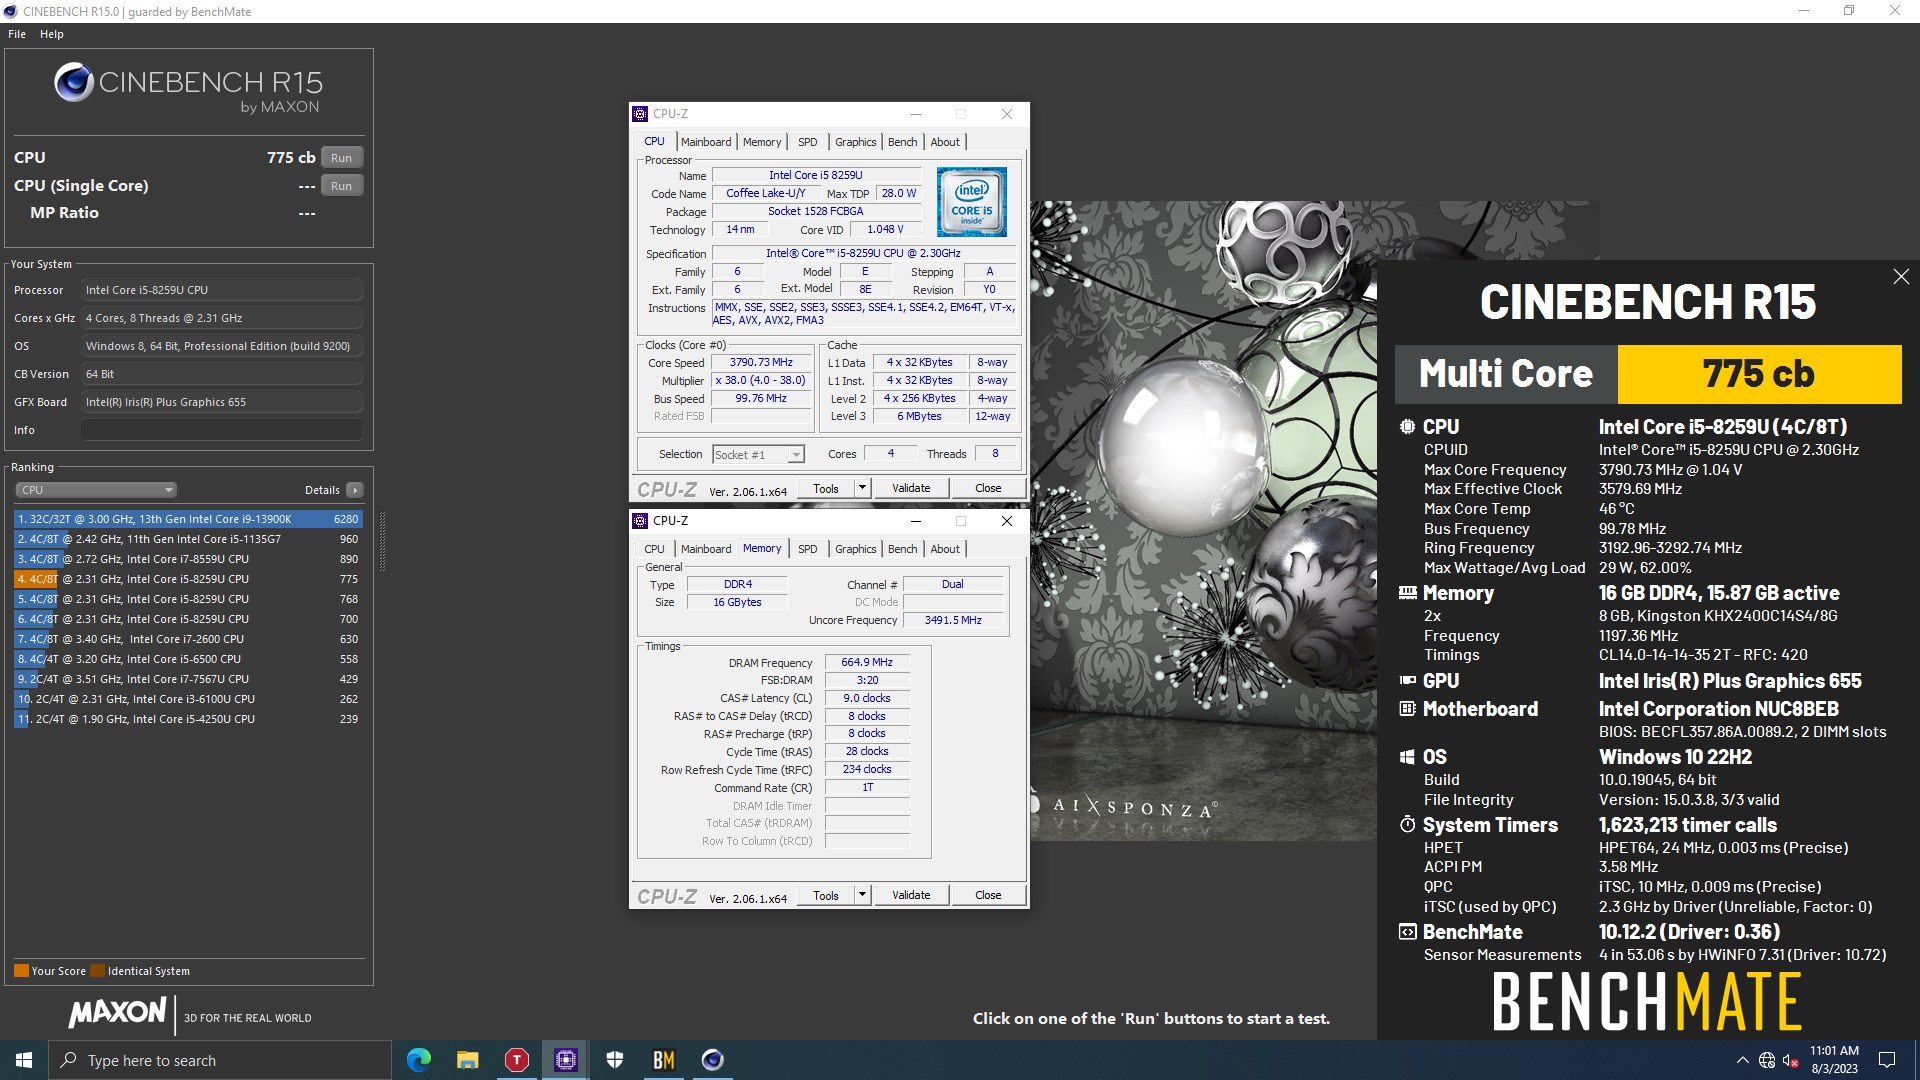This screenshot has height=1080, width=1920.
Task: Show hidden system tray icons
Action: click(x=1742, y=1060)
